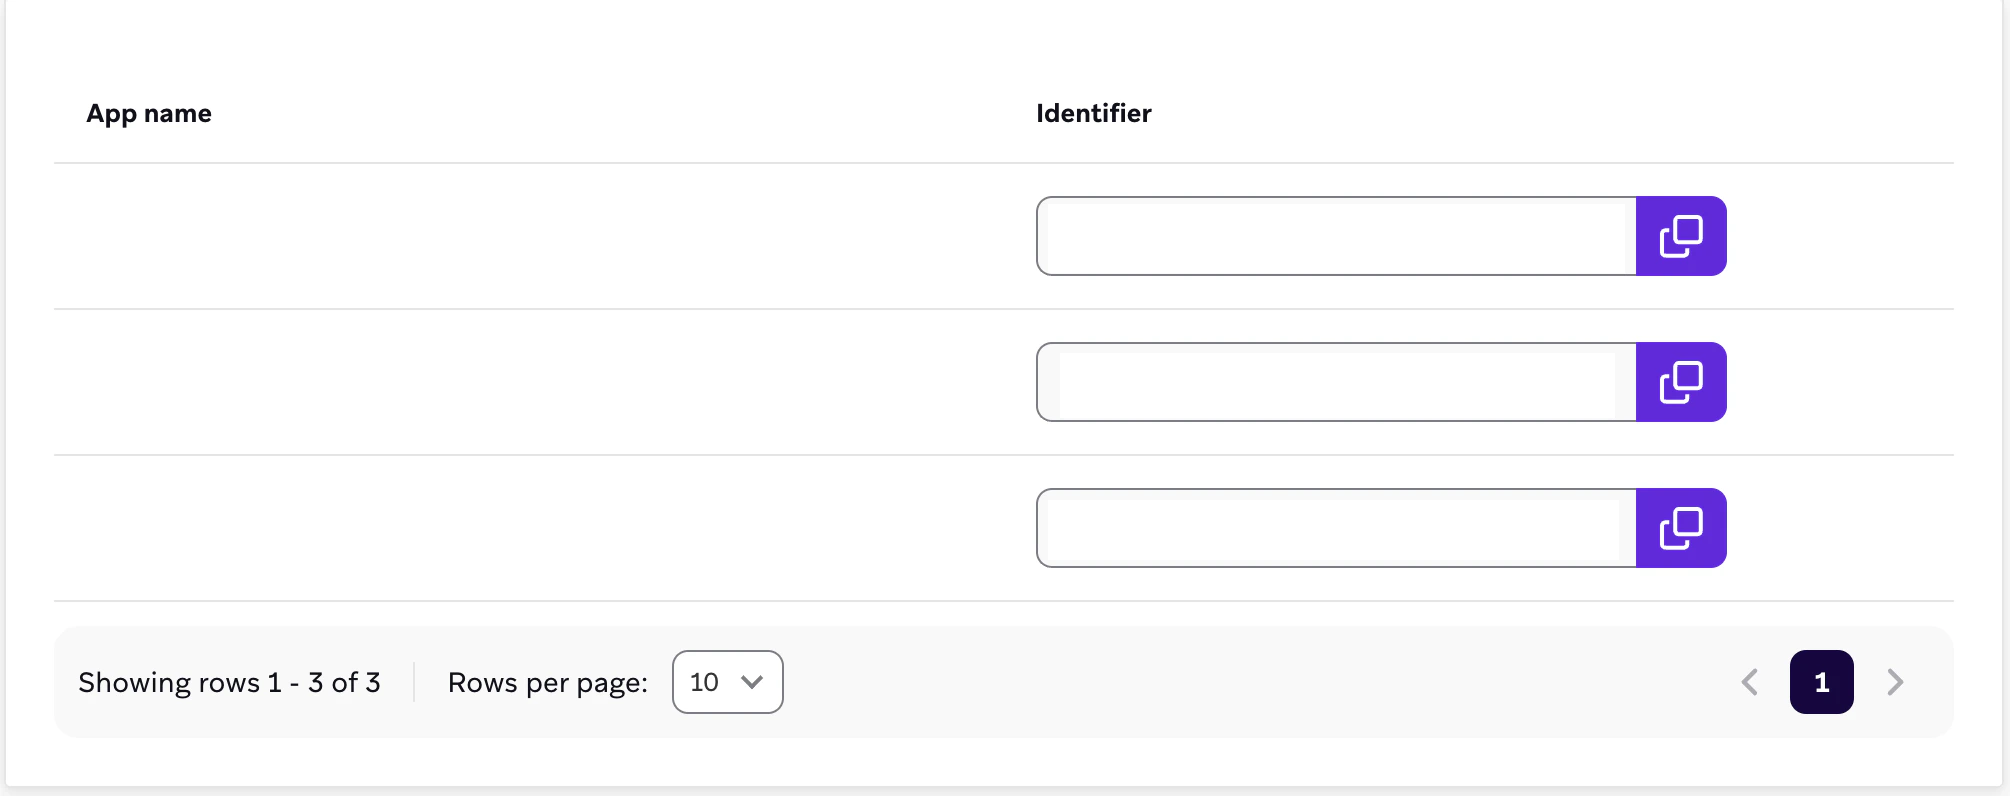The height and width of the screenshot is (796, 2010).
Task: Copy the identifier in the first row
Action: [1683, 236]
